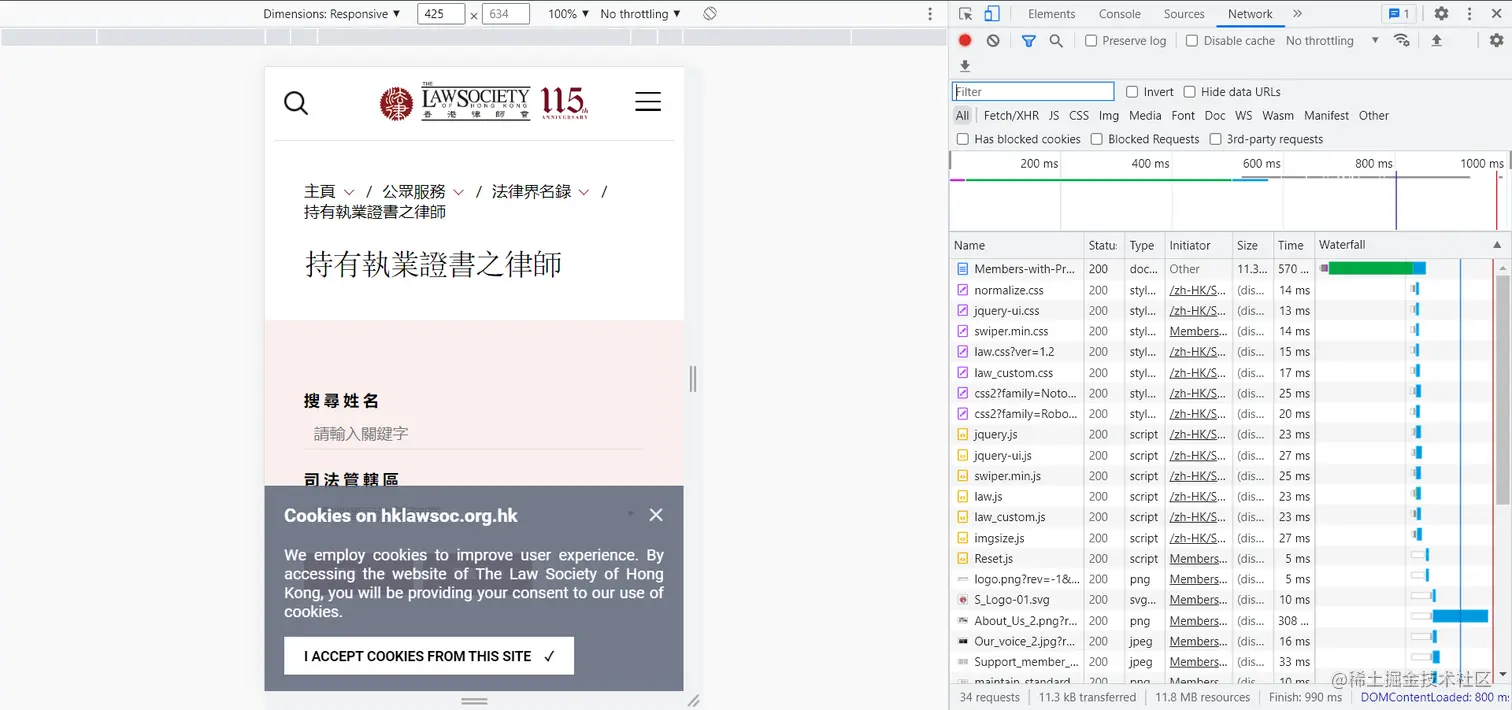
Task: Expand the 法律界名錄 breadcrumb chevron
Action: point(584,192)
